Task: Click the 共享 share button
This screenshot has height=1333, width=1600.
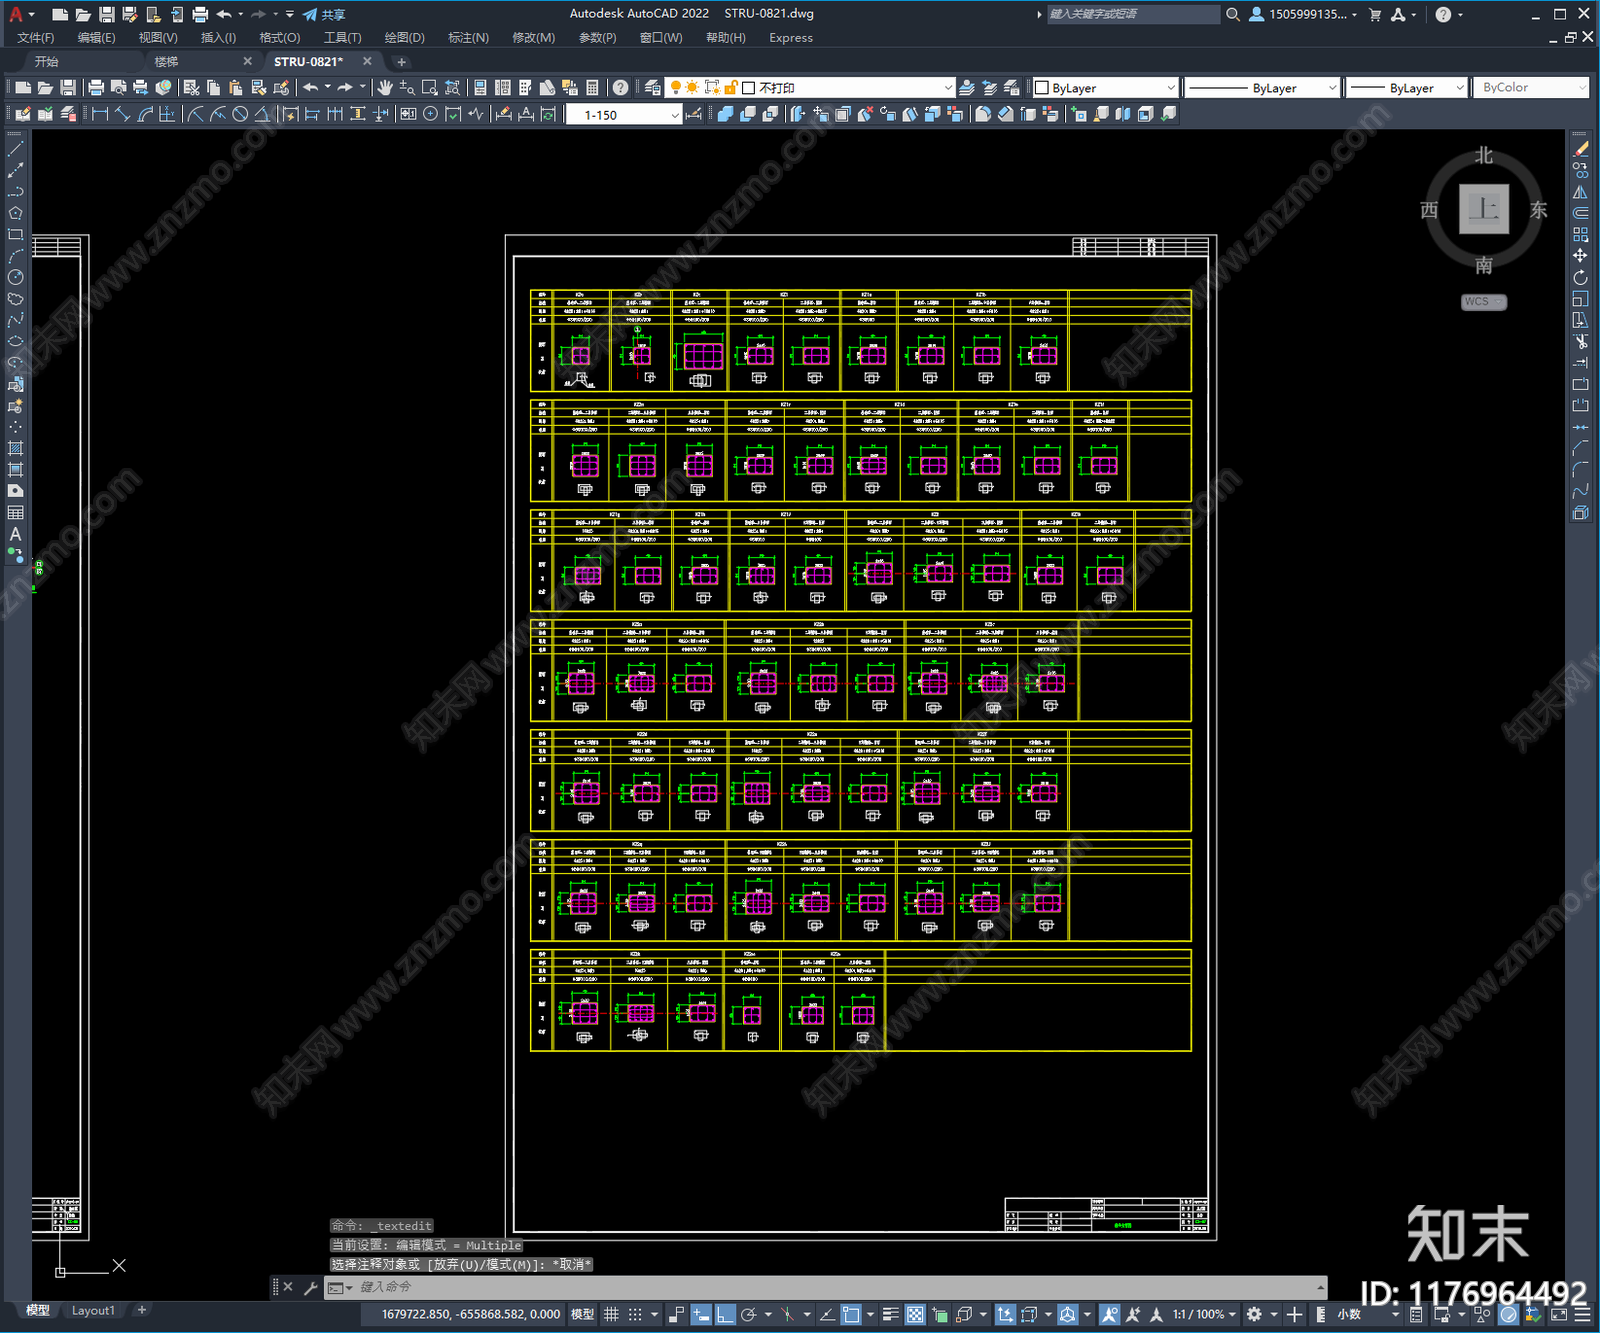Action: tap(324, 14)
